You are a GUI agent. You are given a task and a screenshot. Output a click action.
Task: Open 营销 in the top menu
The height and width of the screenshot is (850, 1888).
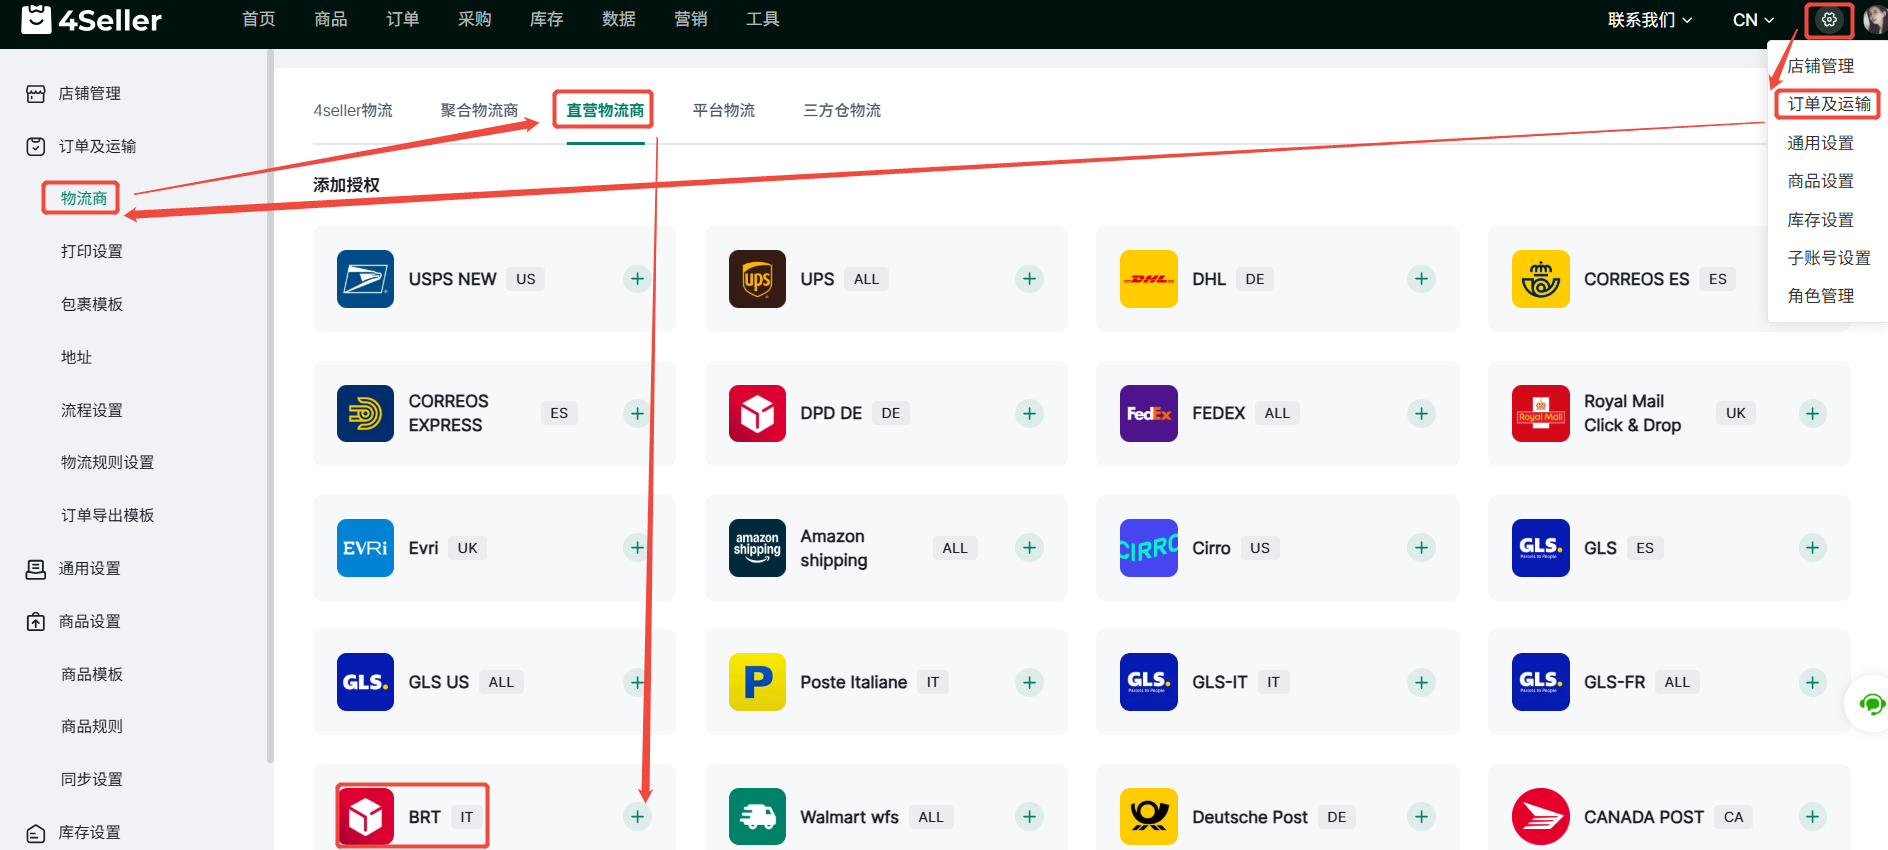[691, 19]
